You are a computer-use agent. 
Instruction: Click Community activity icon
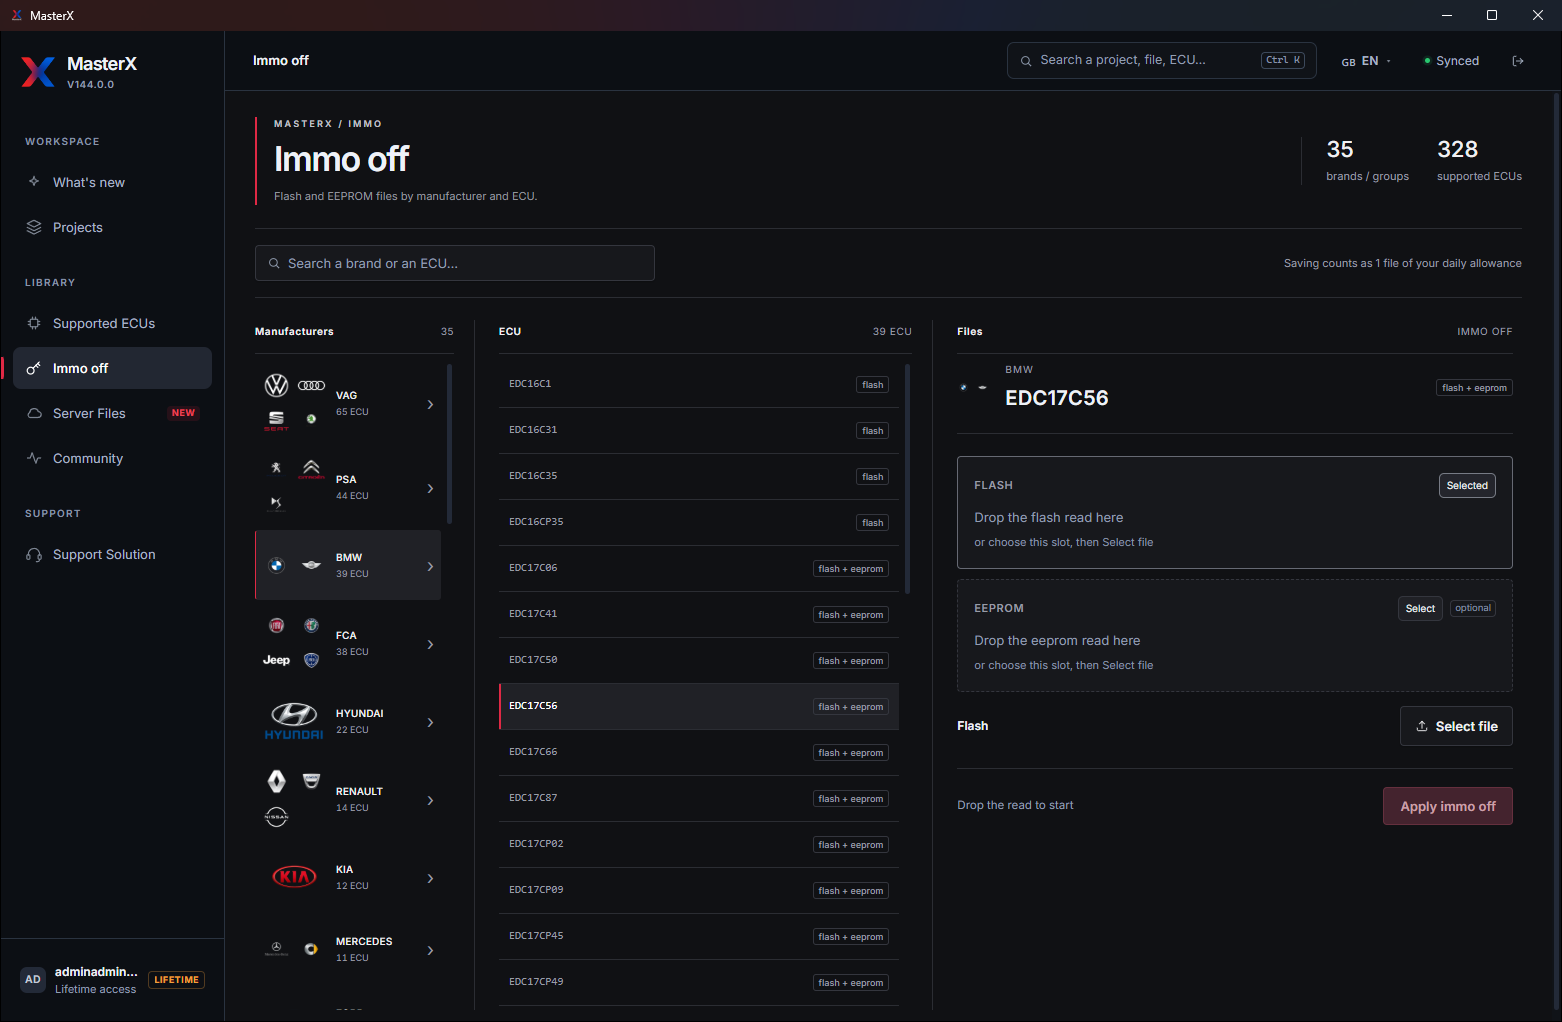coord(34,458)
